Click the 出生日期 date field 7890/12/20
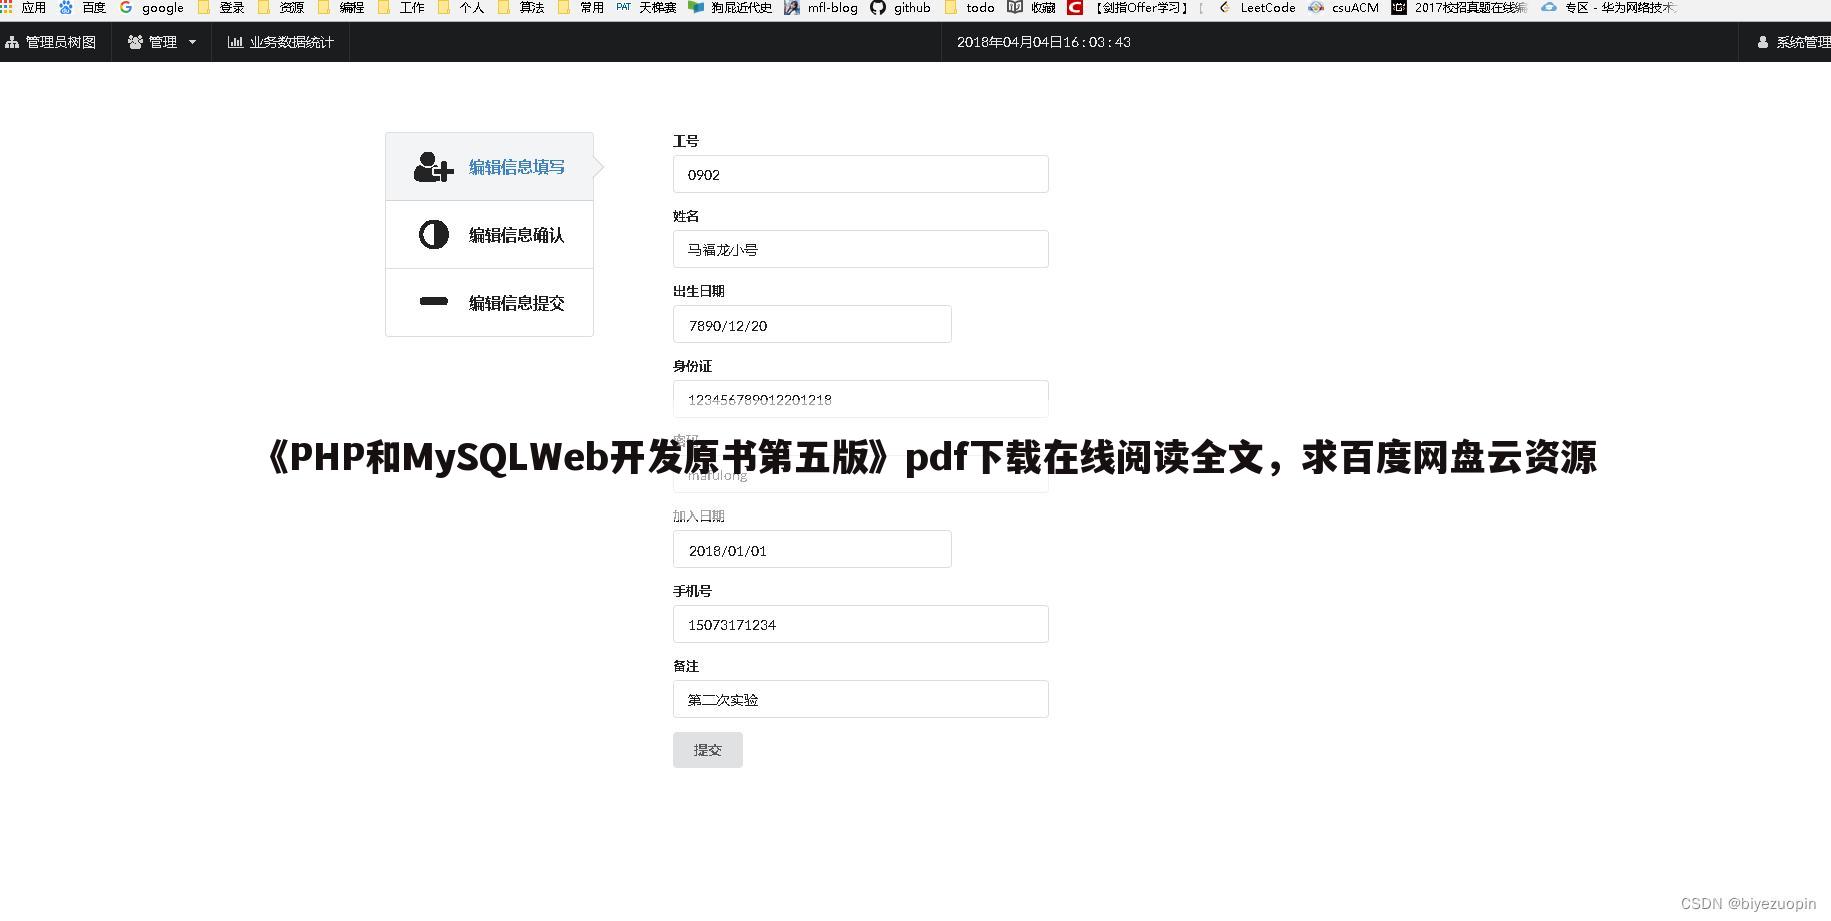Image resolution: width=1831 pixels, height=921 pixels. [x=812, y=324]
